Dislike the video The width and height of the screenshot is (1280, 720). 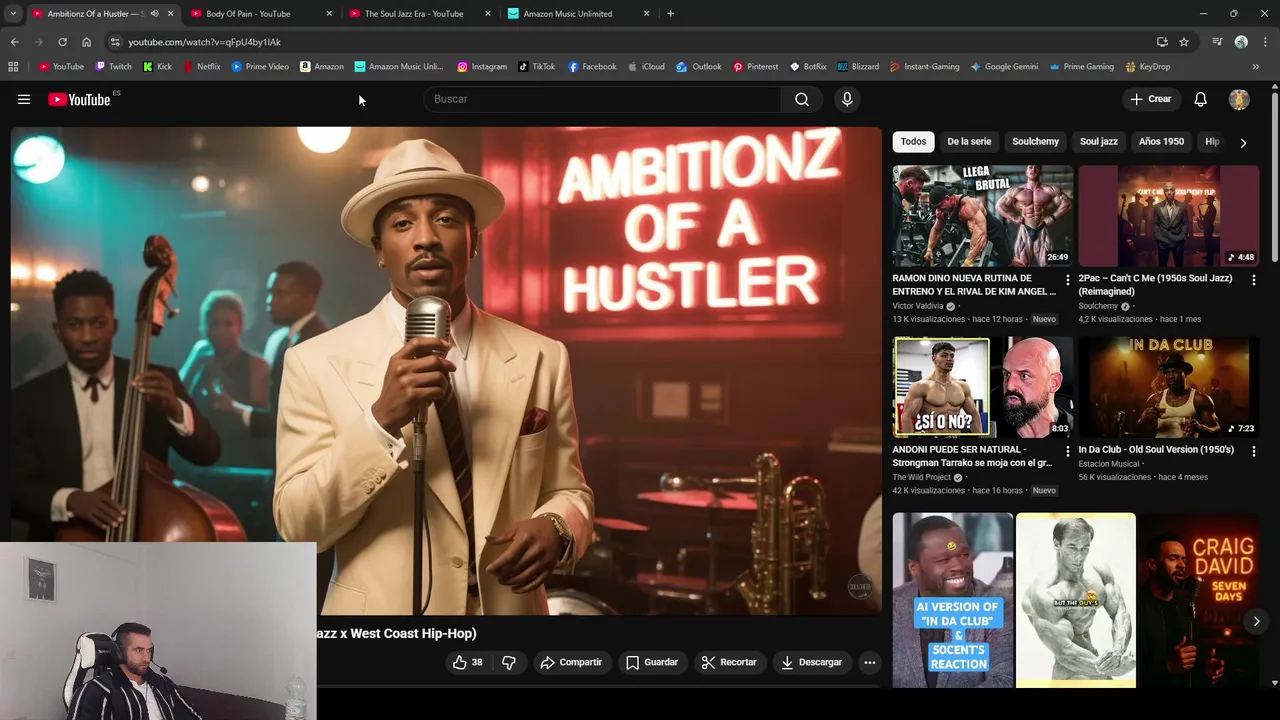point(509,662)
